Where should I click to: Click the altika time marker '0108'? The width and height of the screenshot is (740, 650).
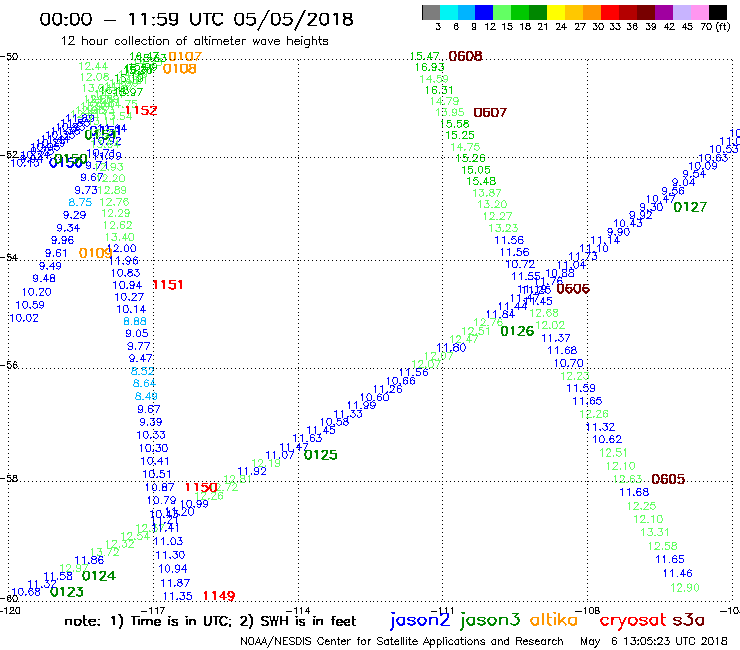pyautogui.click(x=179, y=69)
